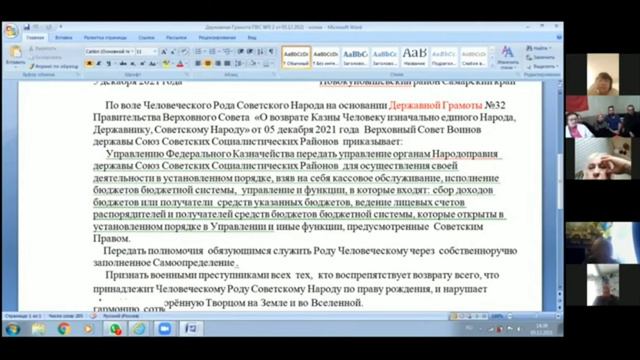This screenshot has height=360, width=640.
Task: Apply the red font color
Action: click(180, 64)
